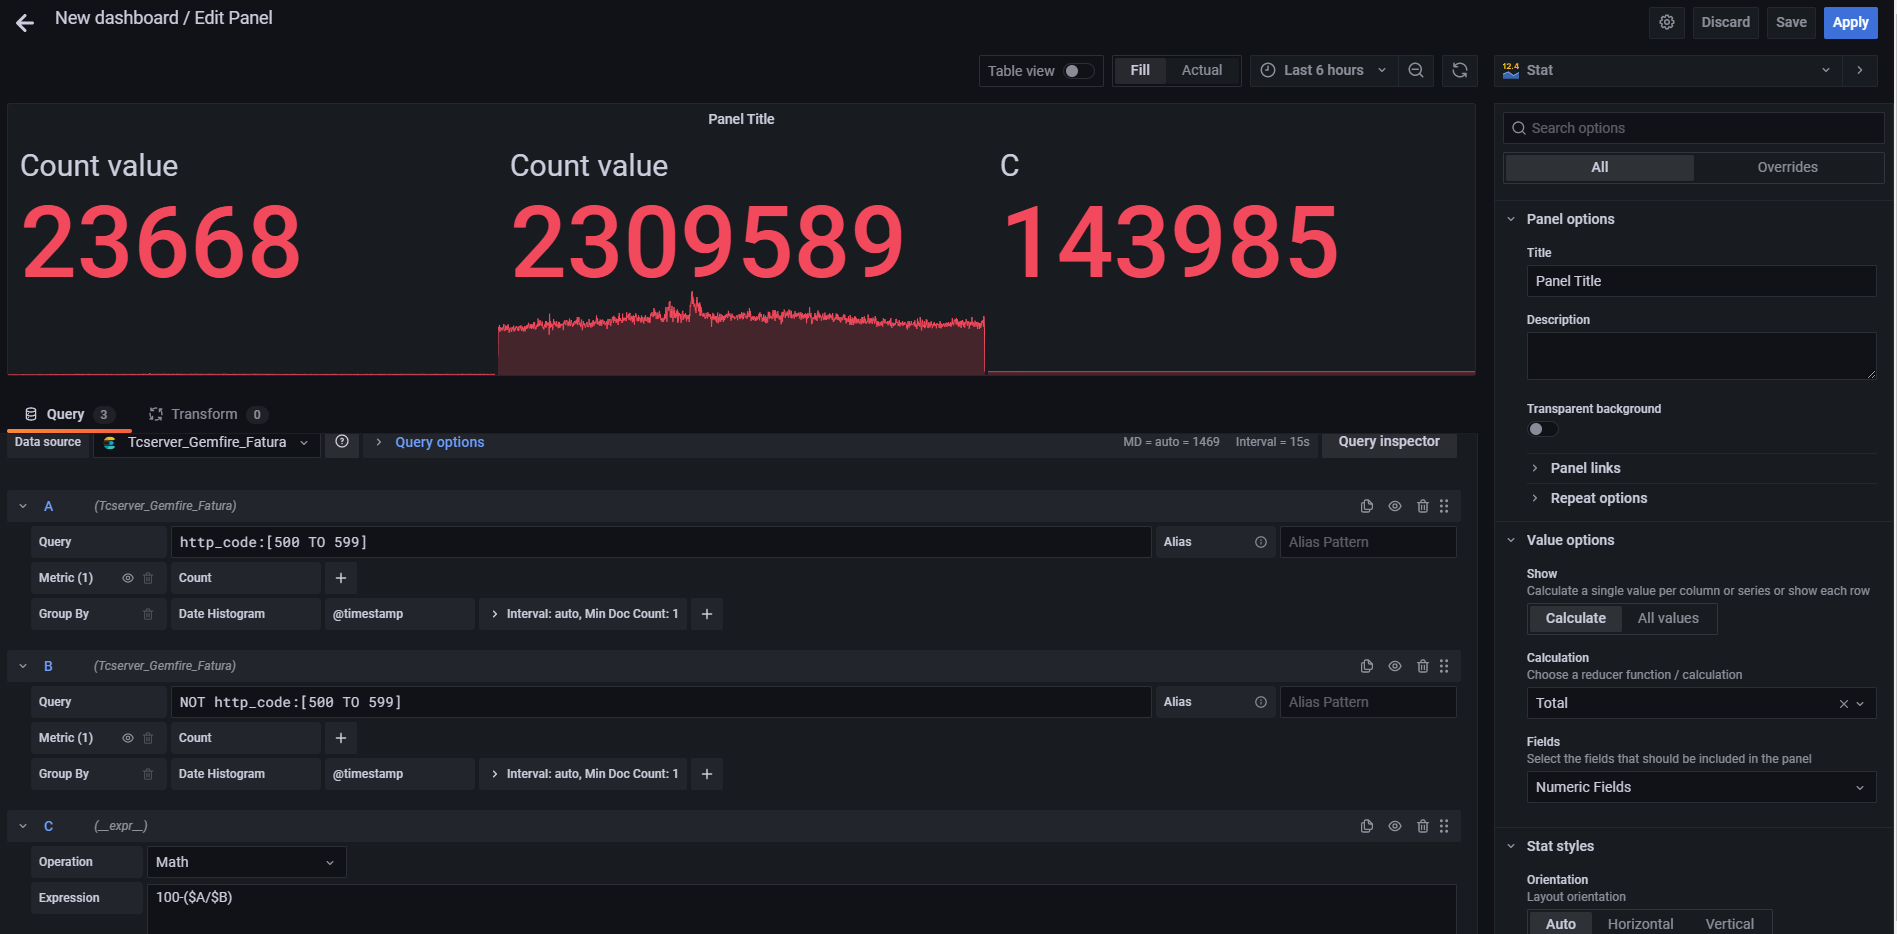Click the Panel Title text field
The image size is (1897, 934).
1700,281
